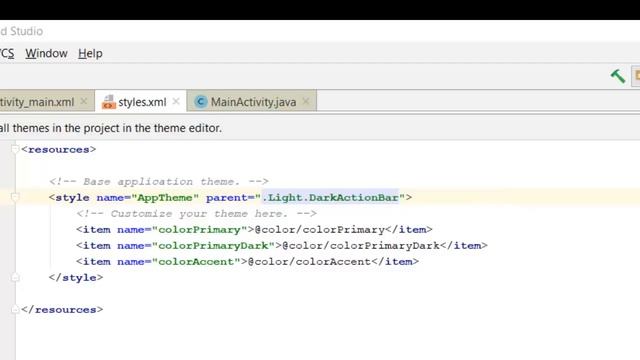640x360 pixels.
Task: Close the MainActivity.java tab
Action: point(306,101)
